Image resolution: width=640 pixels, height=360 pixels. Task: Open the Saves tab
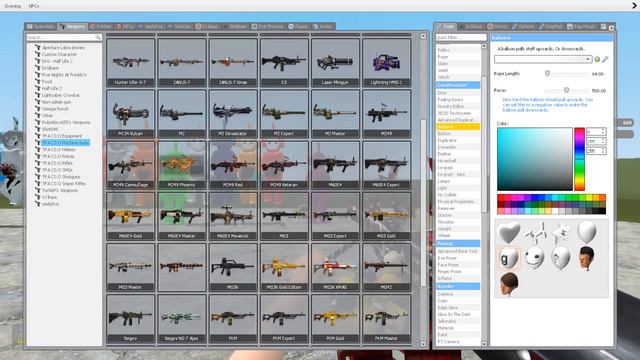323,27
